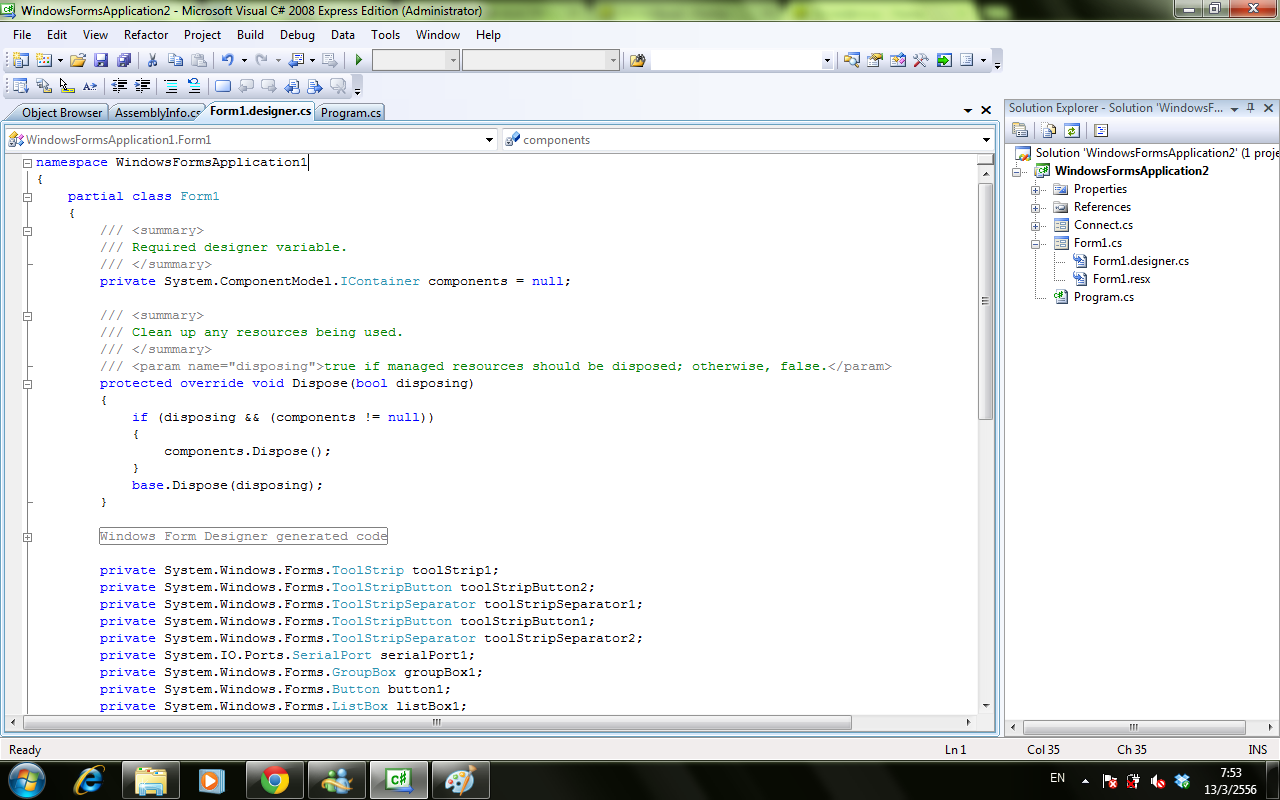Comment out the selected lines icon
The height and width of the screenshot is (800, 1280).
171,86
